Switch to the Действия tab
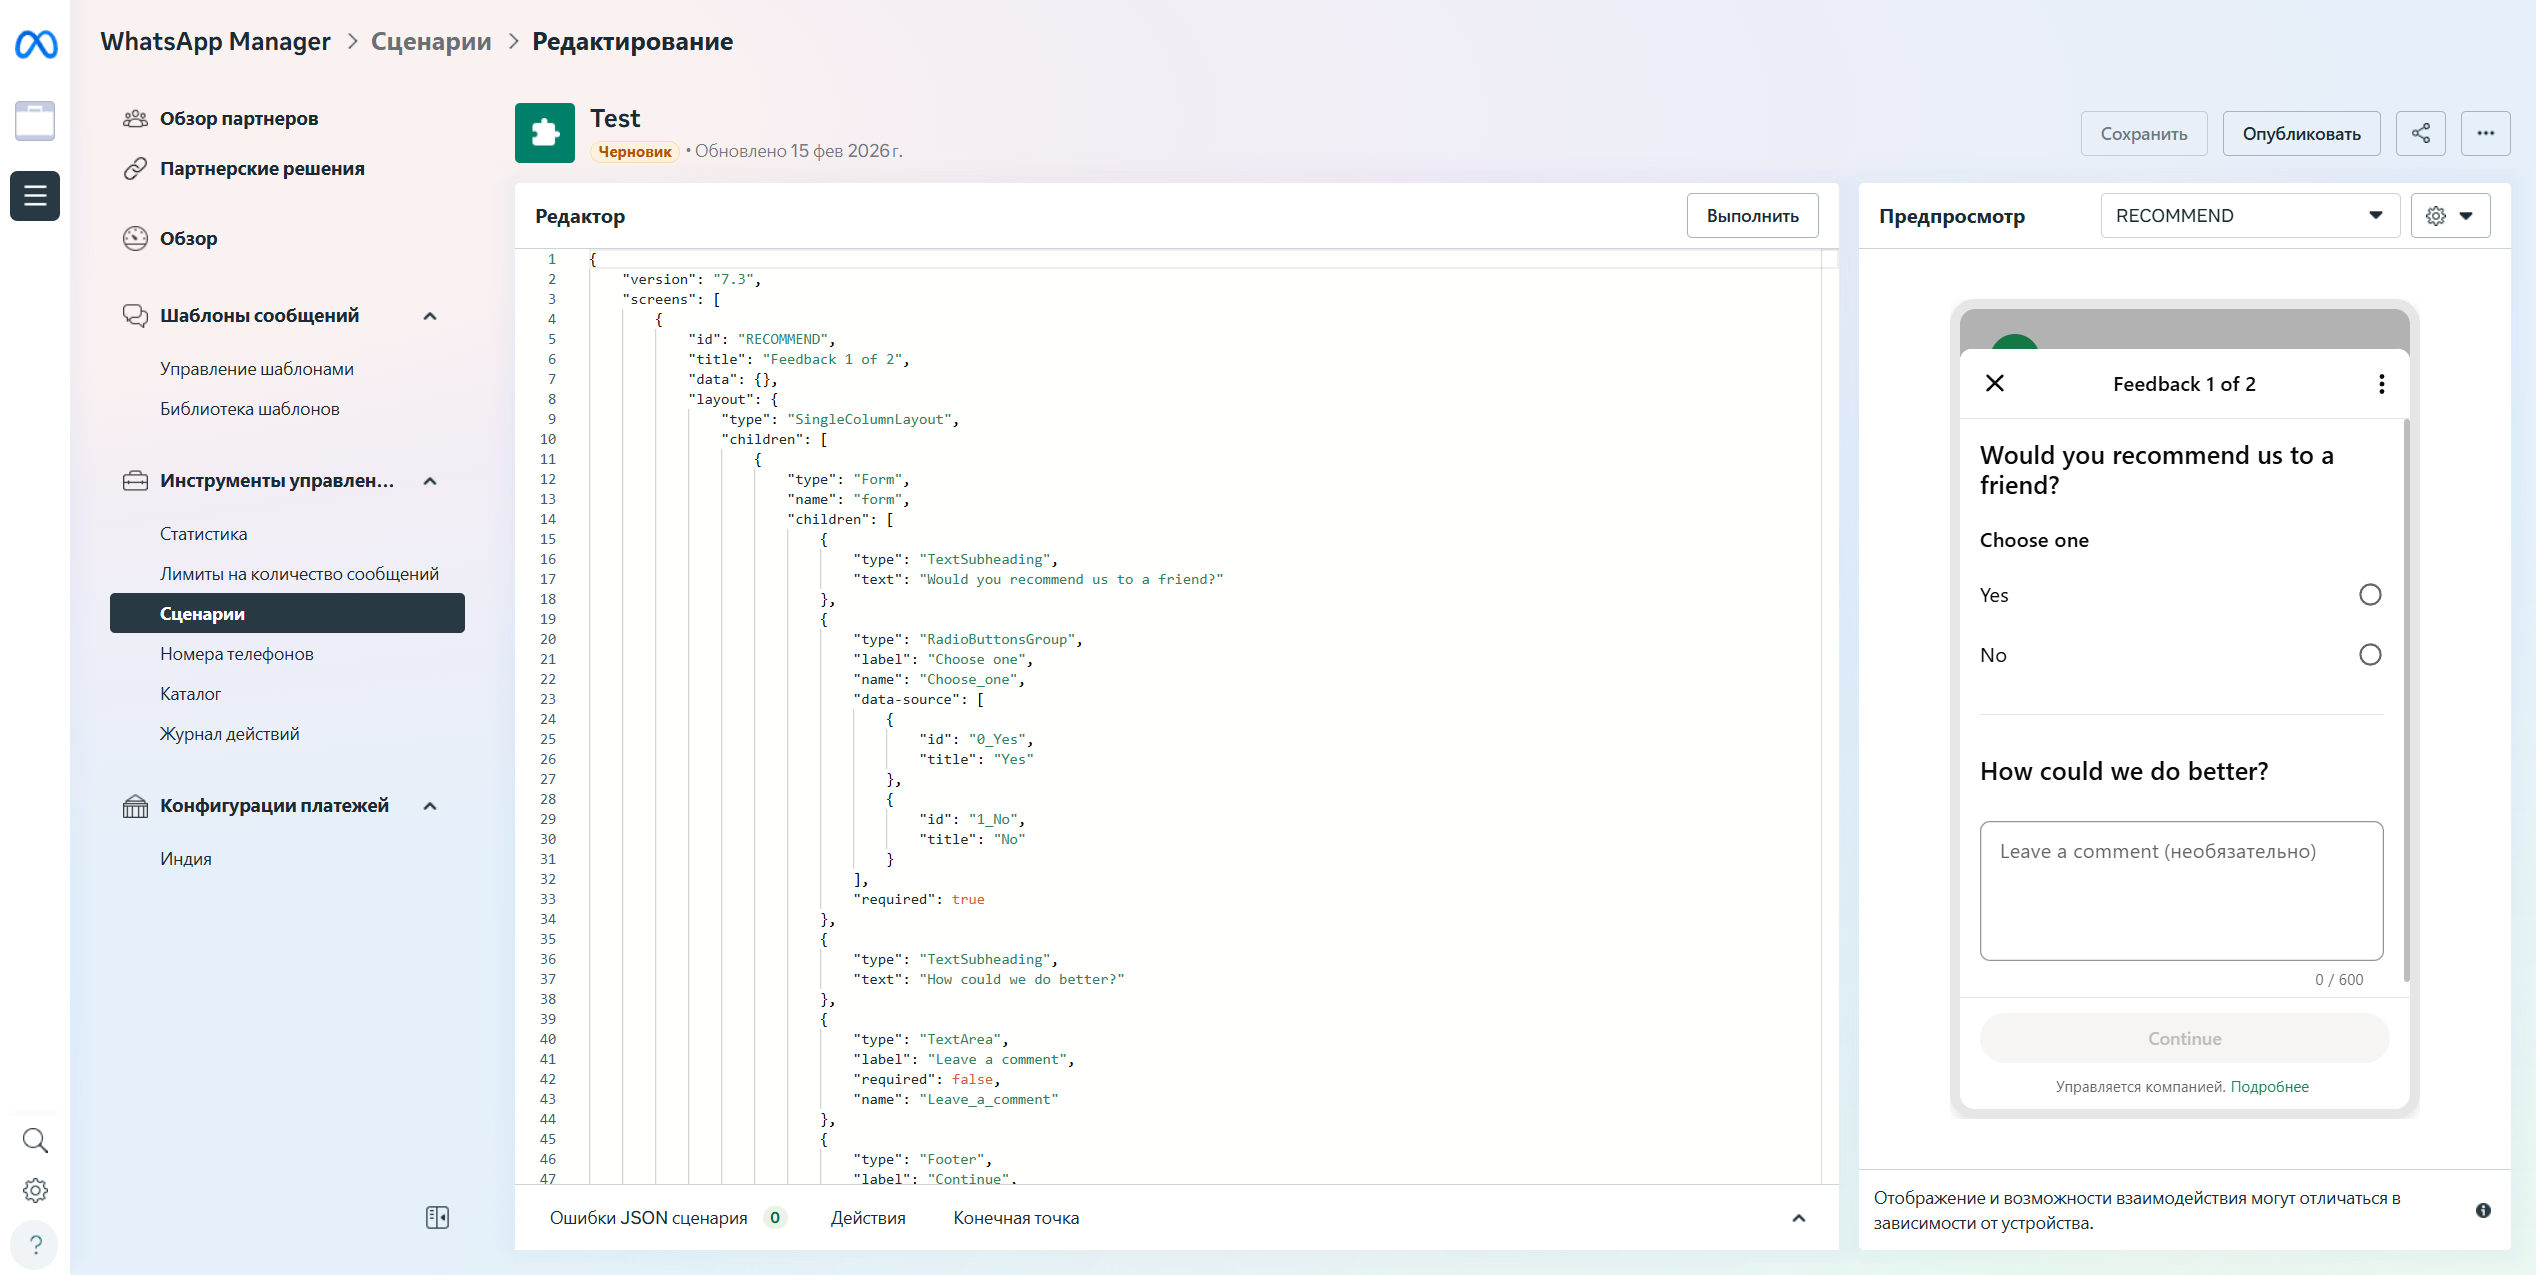 pyautogui.click(x=867, y=1218)
